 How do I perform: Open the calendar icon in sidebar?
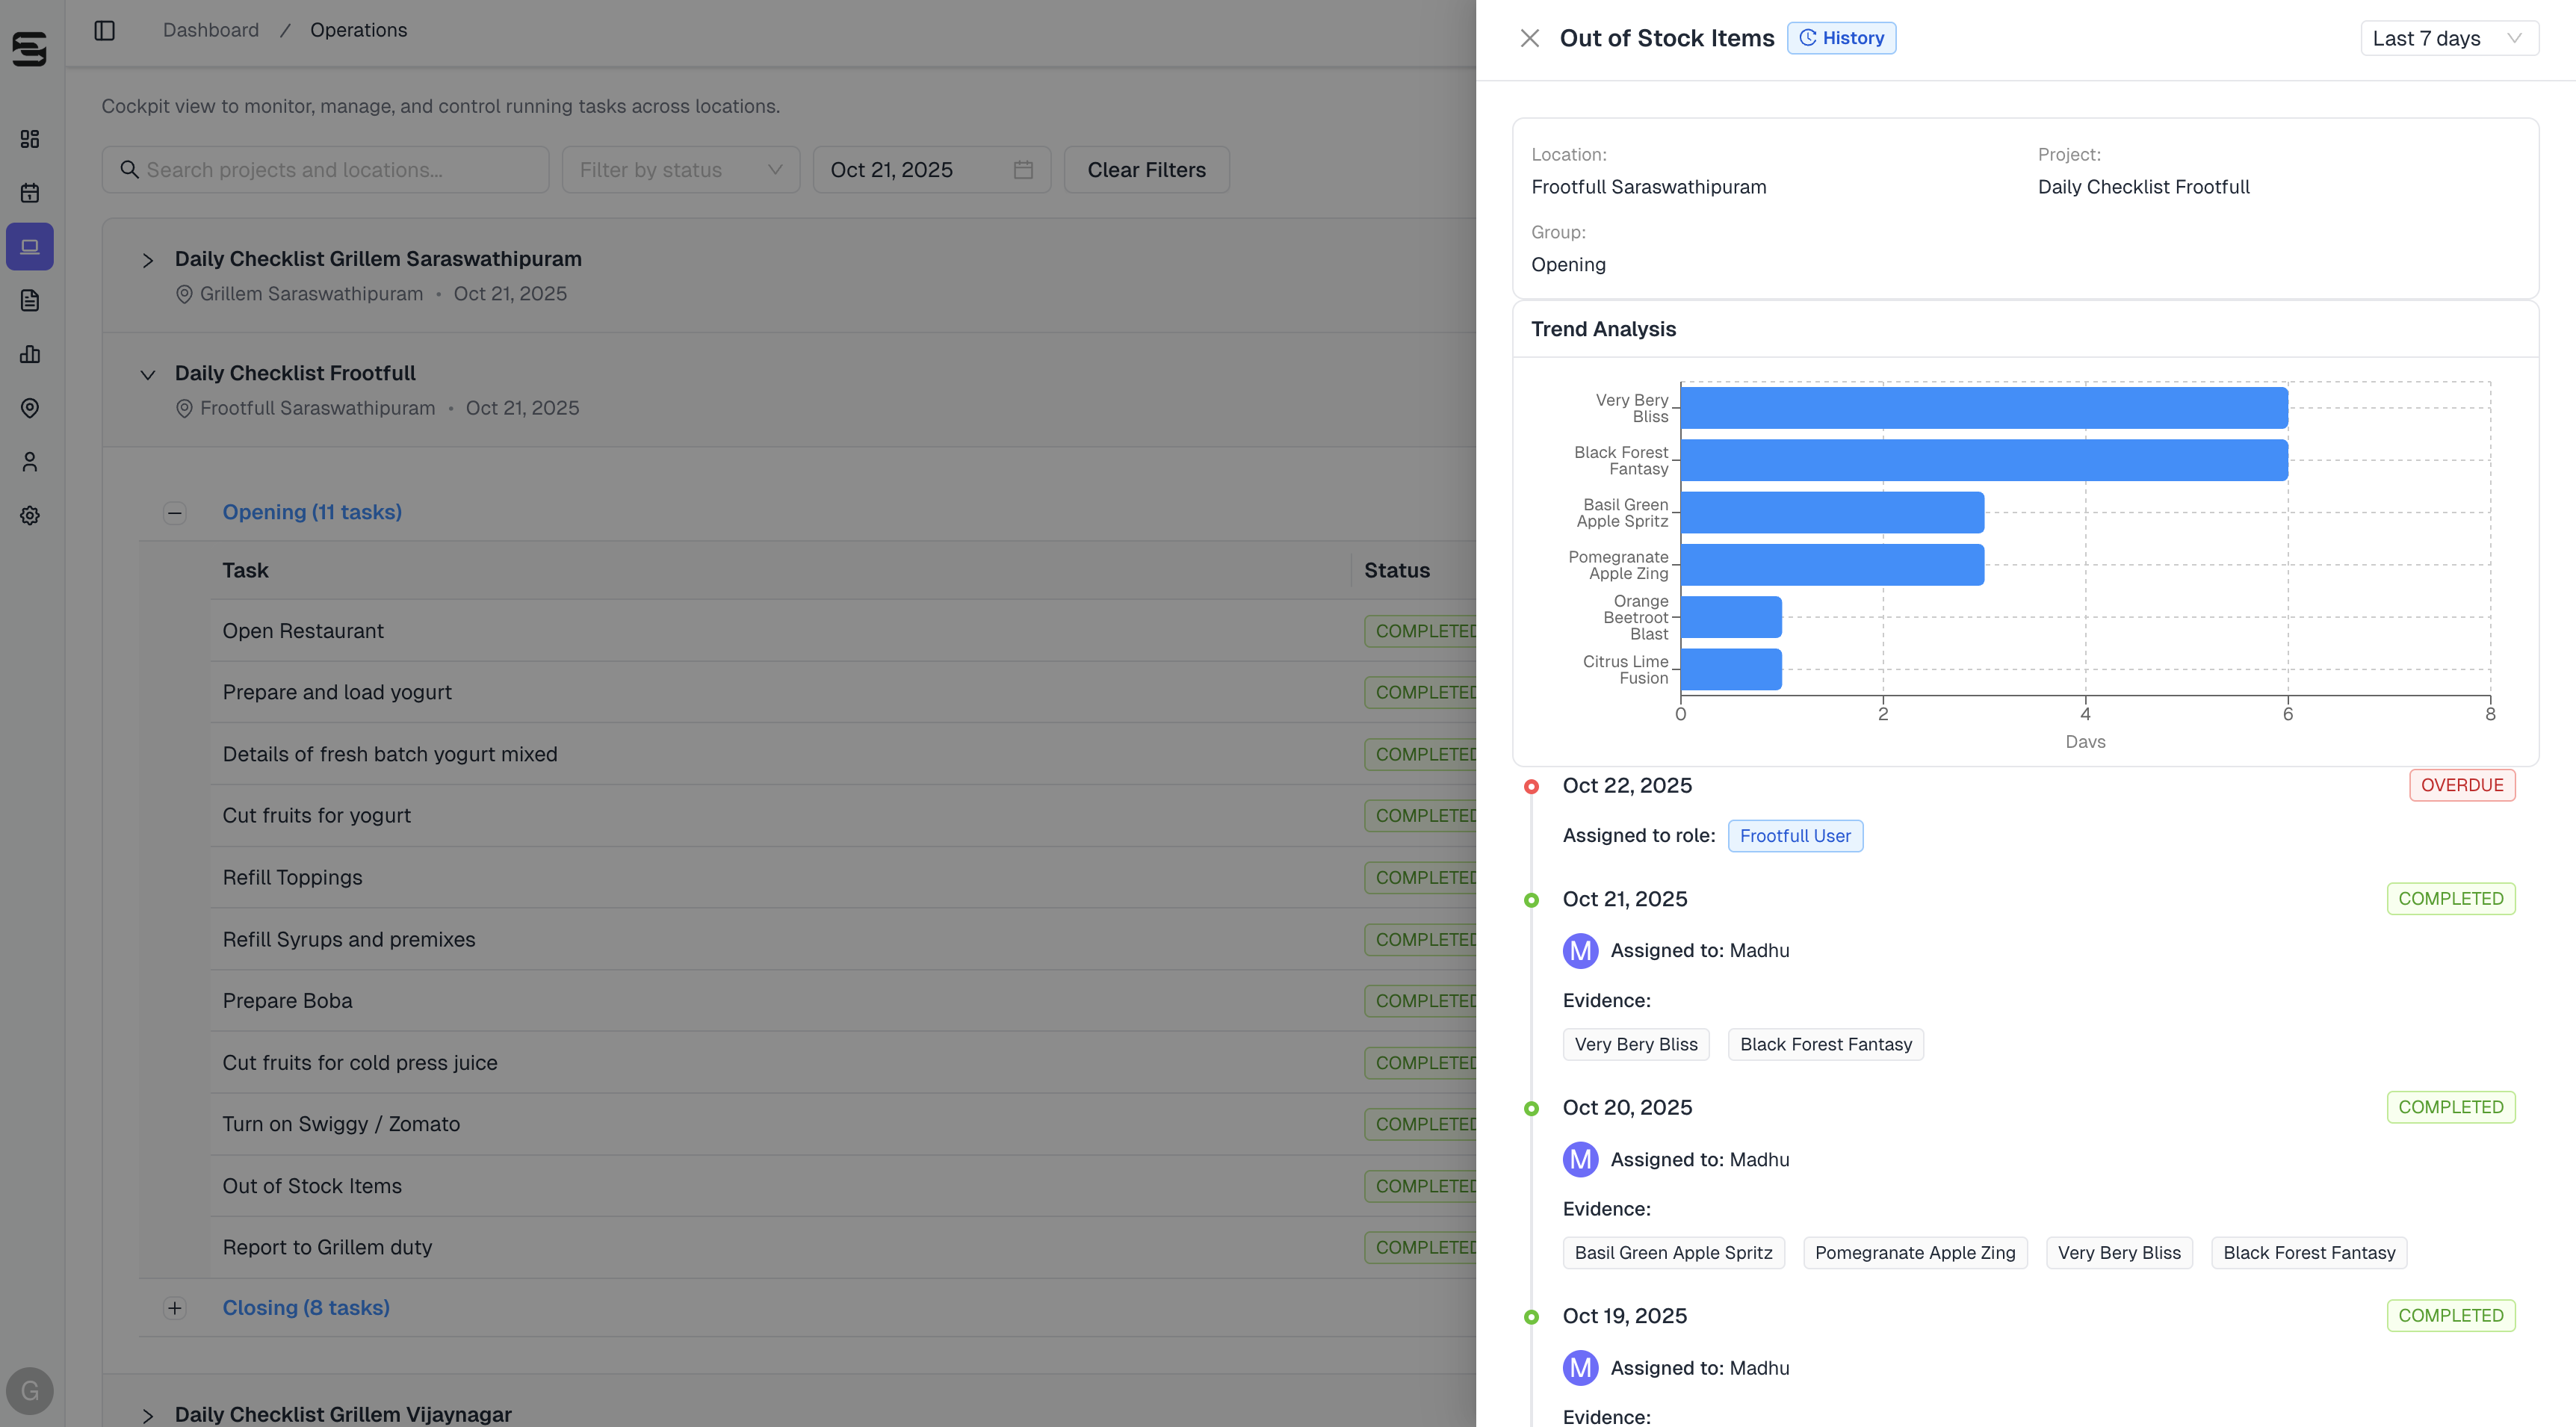point(30,193)
